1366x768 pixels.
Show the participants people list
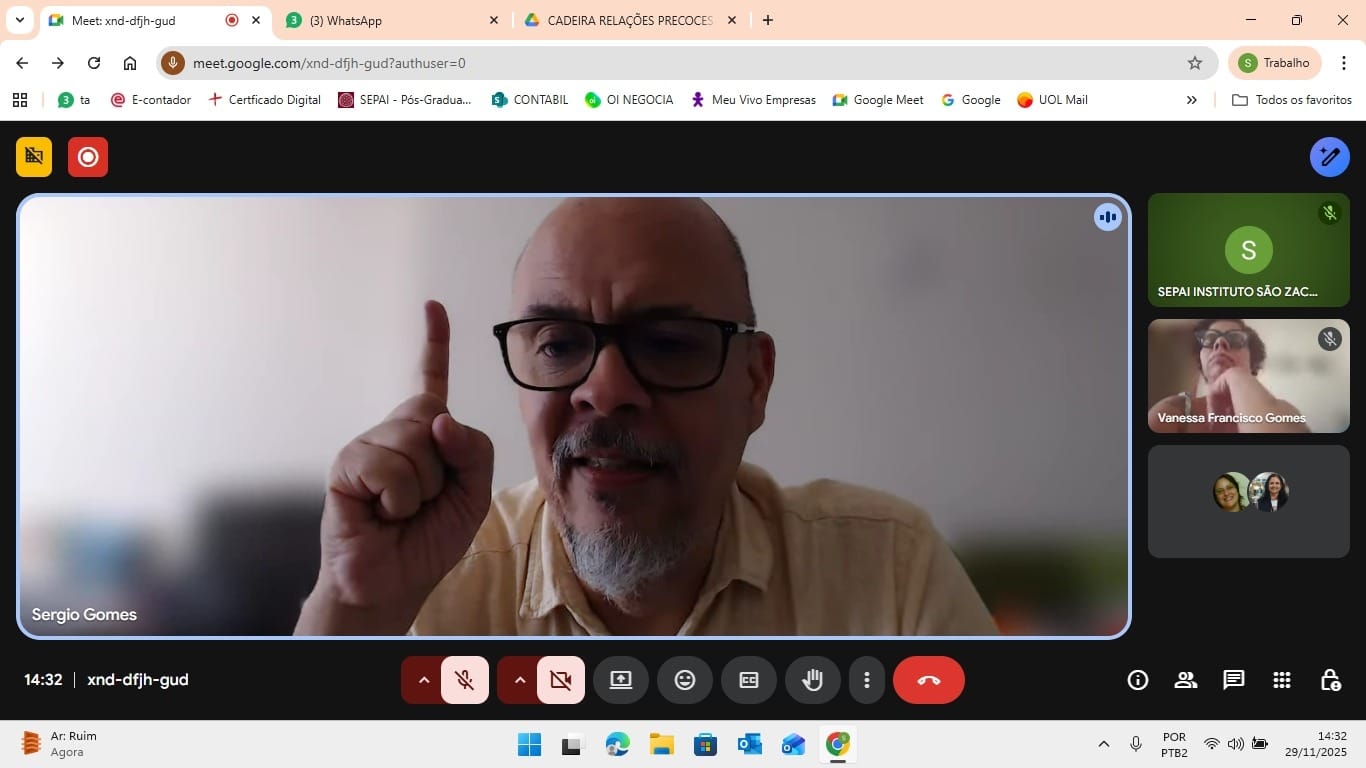pyautogui.click(x=1185, y=680)
